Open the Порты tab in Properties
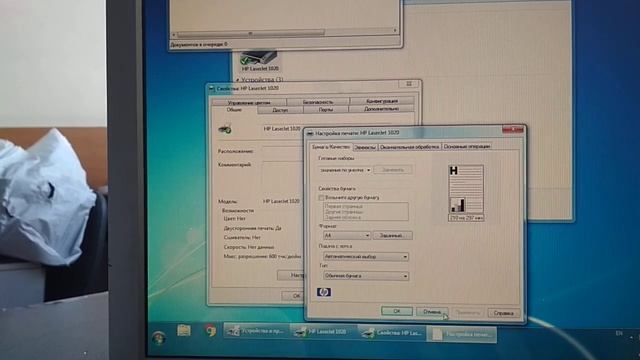Viewport: 640px width, 360px height. point(325,109)
